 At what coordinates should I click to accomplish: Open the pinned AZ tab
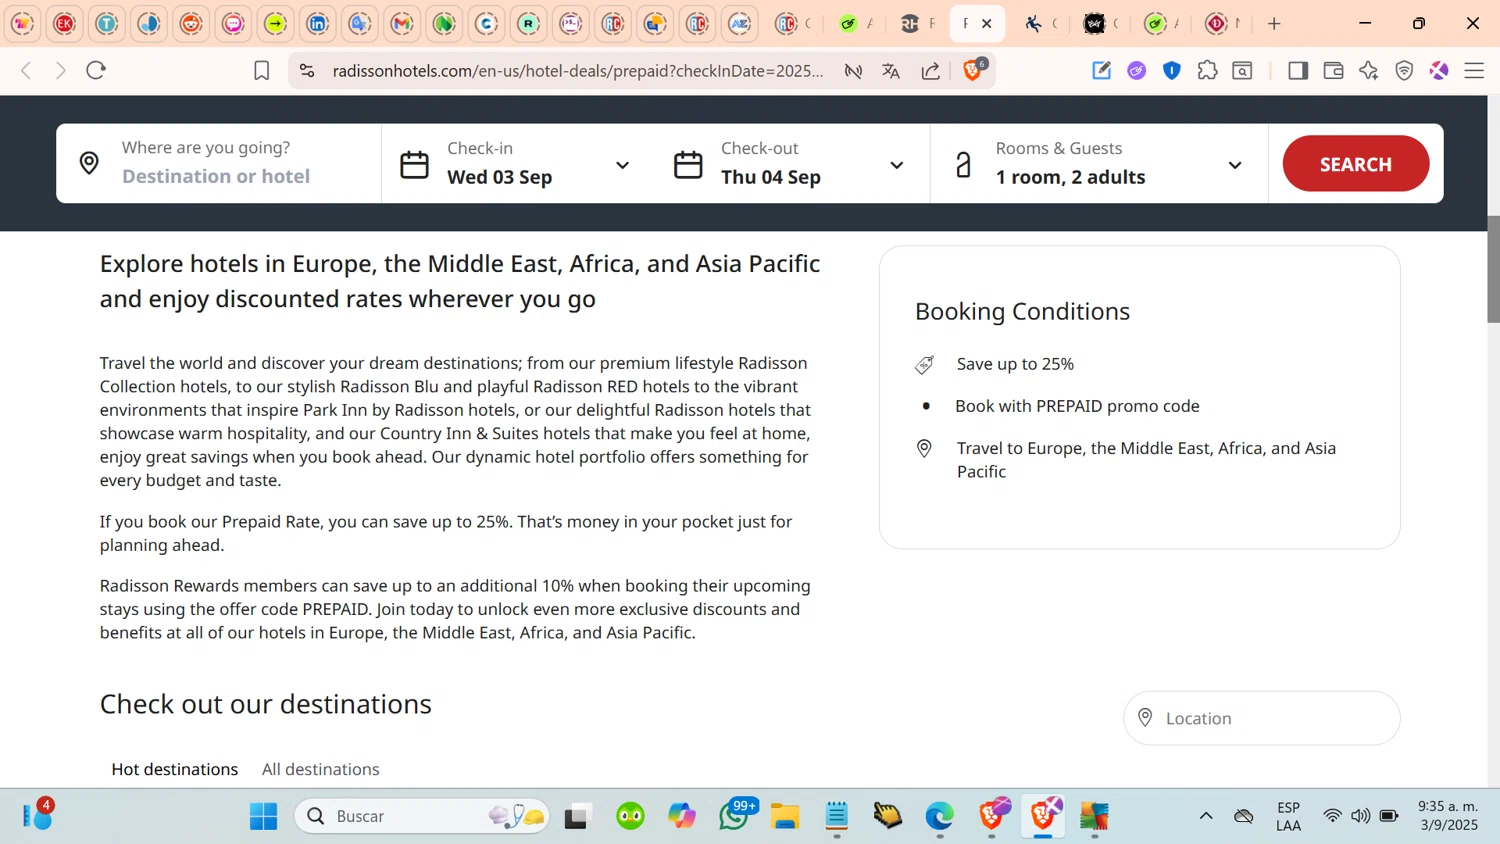740,24
